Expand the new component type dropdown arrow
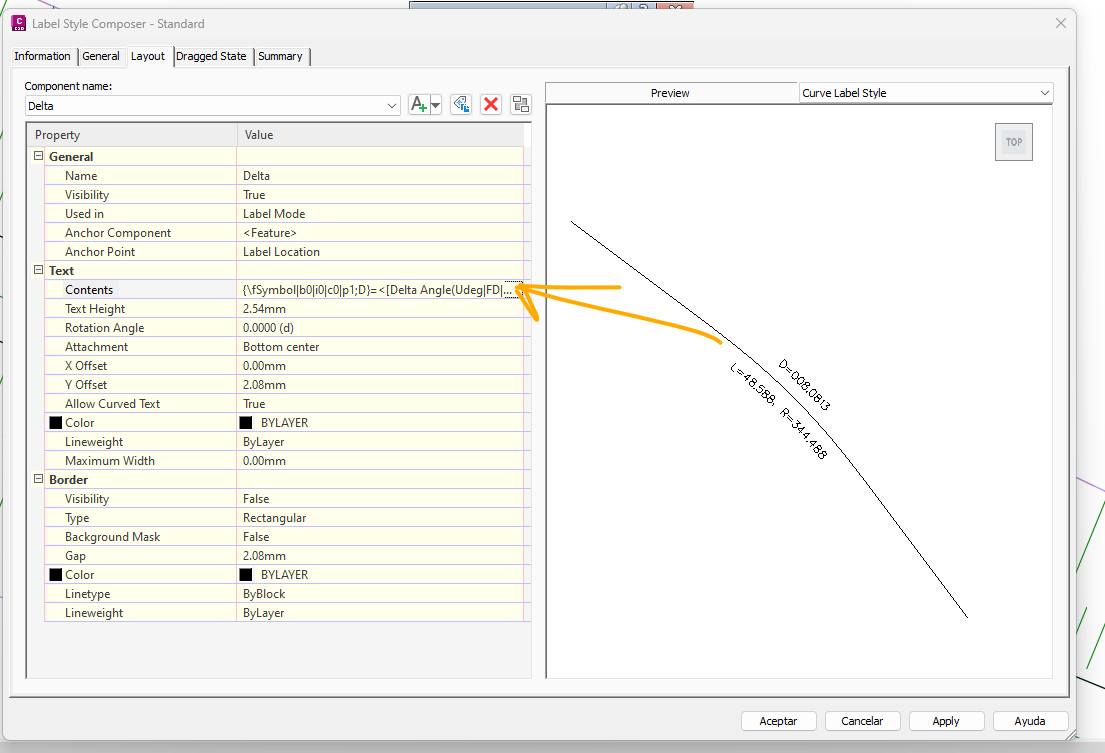The height and width of the screenshot is (753, 1105). (x=435, y=104)
